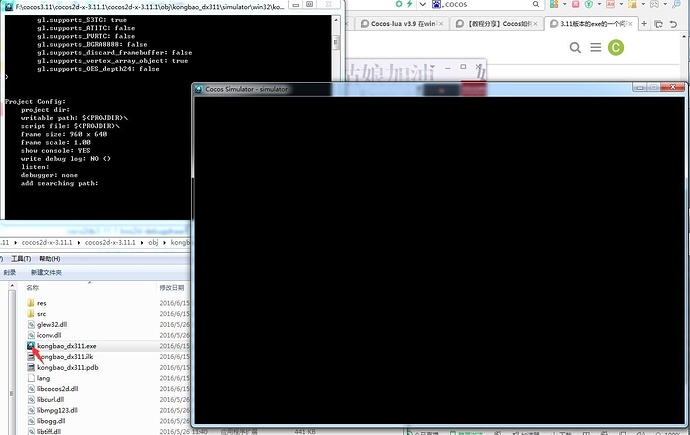This screenshot has height=435, width=690.
Task: Open the address bar history dropdown chevron
Action: coord(422,4)
